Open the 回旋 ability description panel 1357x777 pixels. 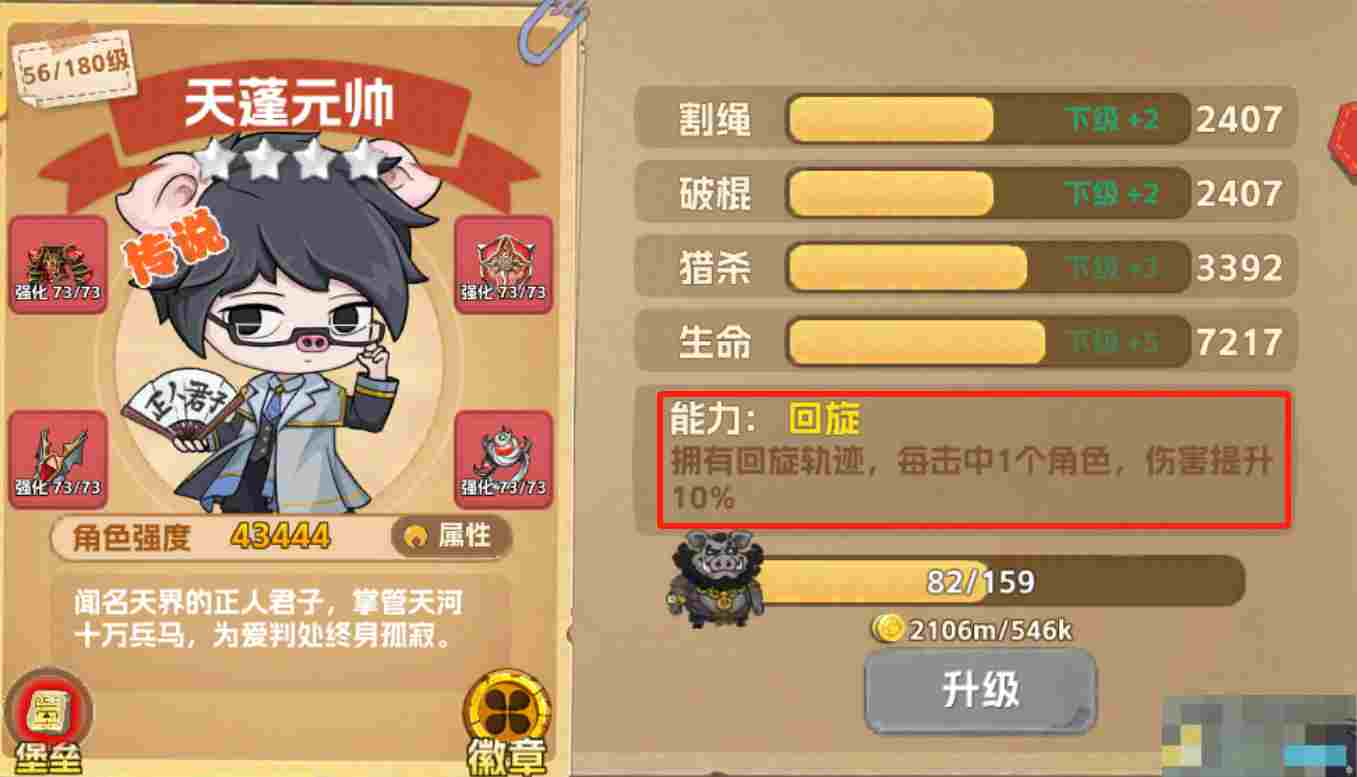973,460
